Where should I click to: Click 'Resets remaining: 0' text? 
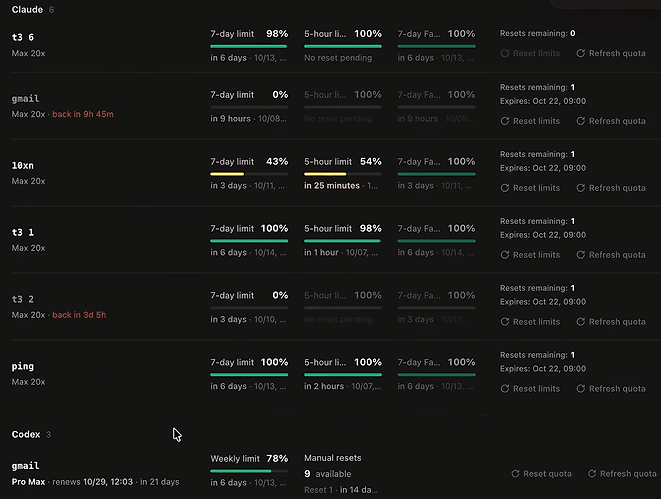(537, 33)
